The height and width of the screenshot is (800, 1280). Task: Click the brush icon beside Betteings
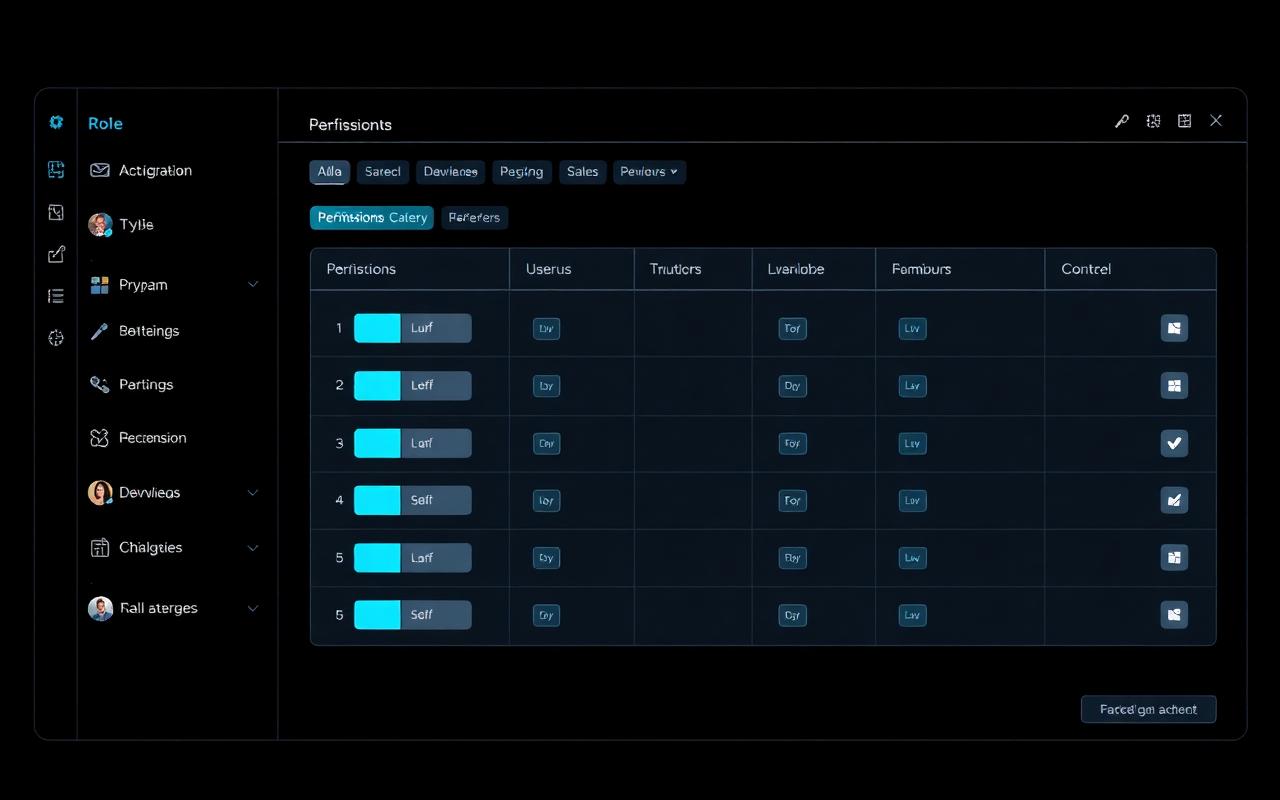coord(99,331)
